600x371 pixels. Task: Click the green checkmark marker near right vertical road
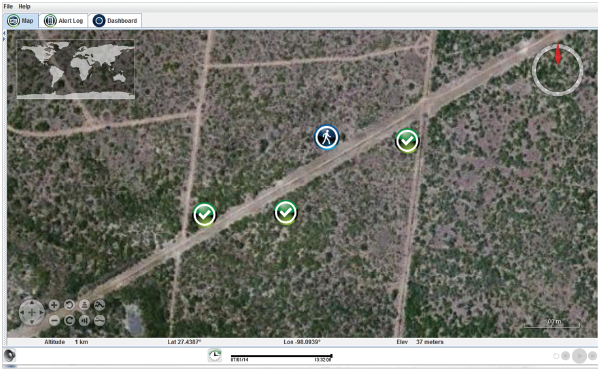(x=407, y=141)
